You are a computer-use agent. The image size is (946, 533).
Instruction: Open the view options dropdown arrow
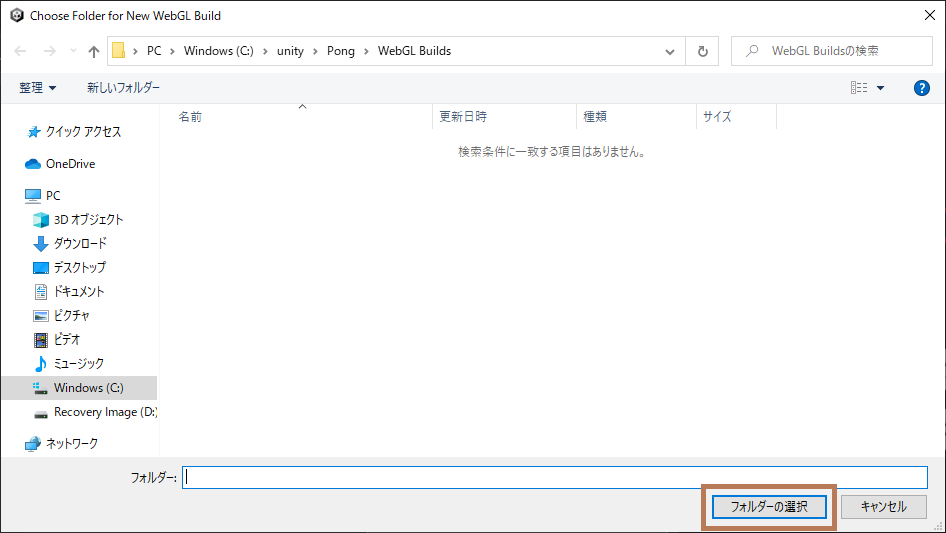click(880, 88)
